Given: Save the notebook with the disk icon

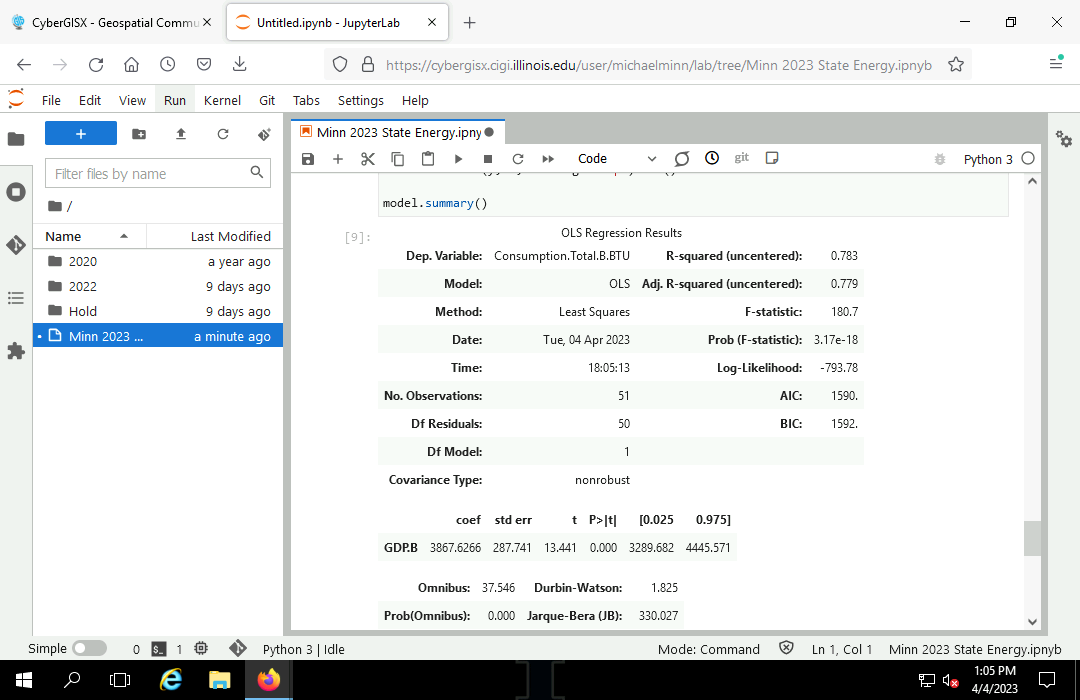Looking at the screenshot, I should pyautogui.click(x=308, y=159).
